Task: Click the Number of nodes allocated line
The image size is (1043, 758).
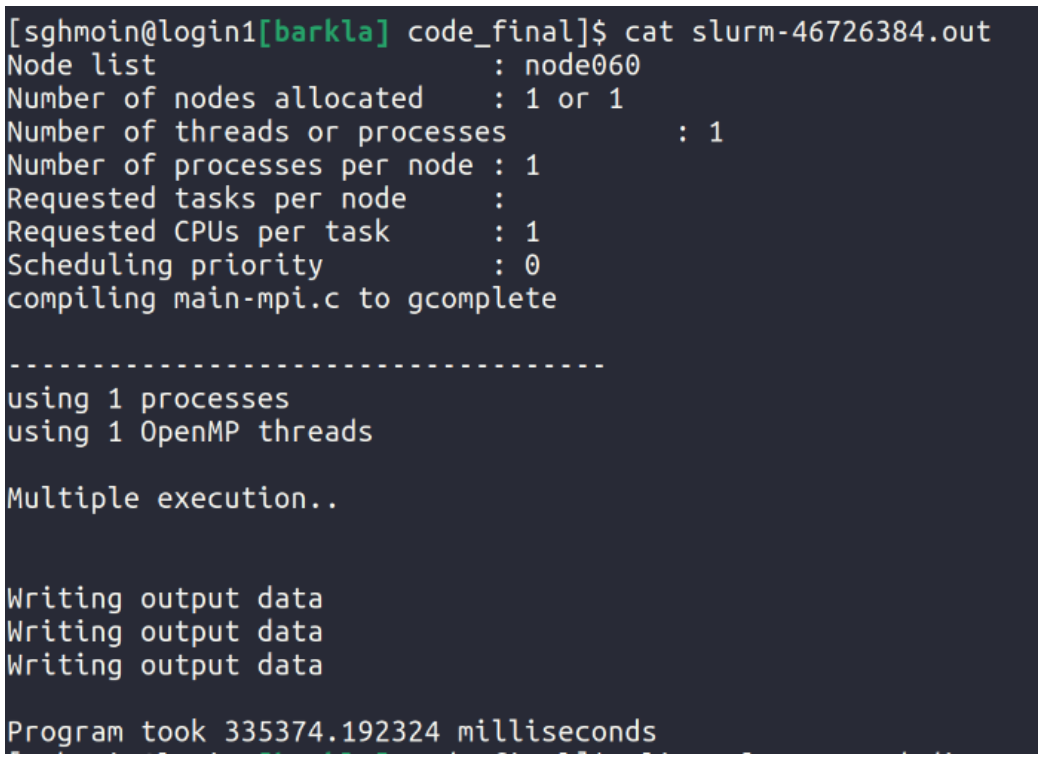Action: (215, 99)
